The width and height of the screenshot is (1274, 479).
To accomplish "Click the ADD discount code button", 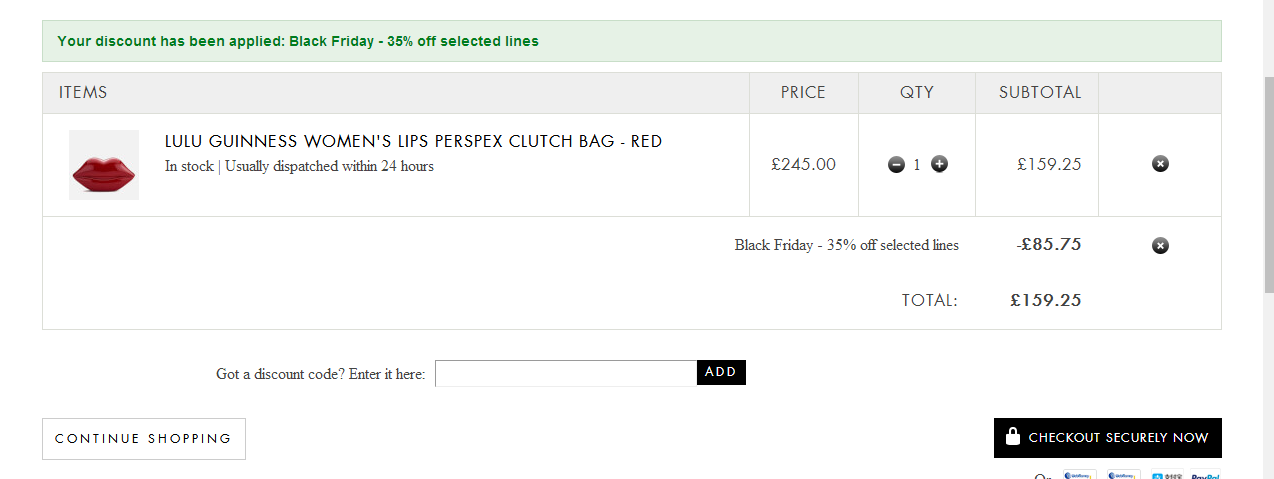I will (721, 373).
